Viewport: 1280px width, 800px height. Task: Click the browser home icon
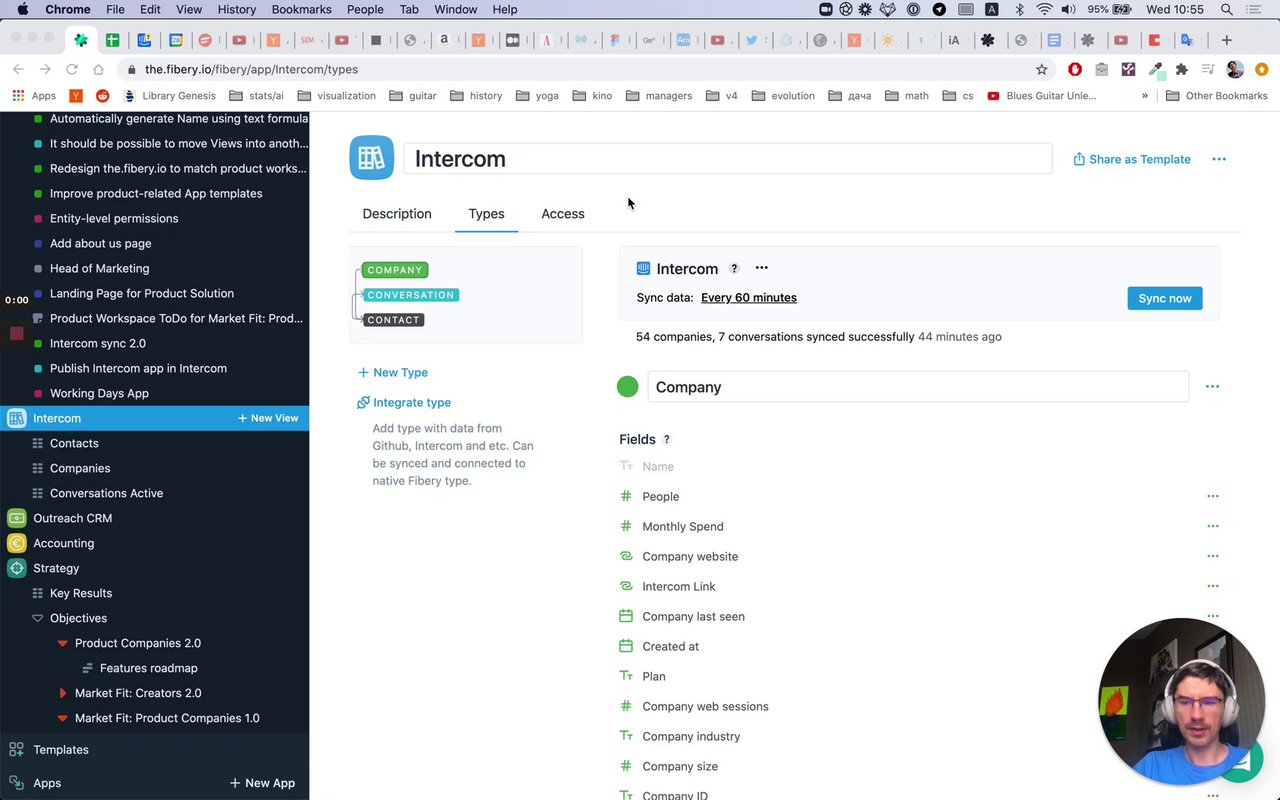[x=98, y=69]
